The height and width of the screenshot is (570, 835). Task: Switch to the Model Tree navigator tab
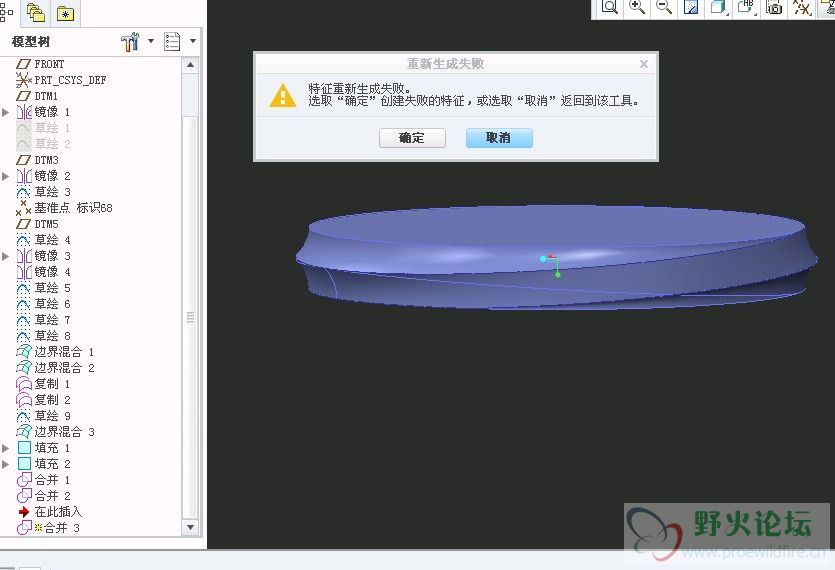tap(6, 12)
